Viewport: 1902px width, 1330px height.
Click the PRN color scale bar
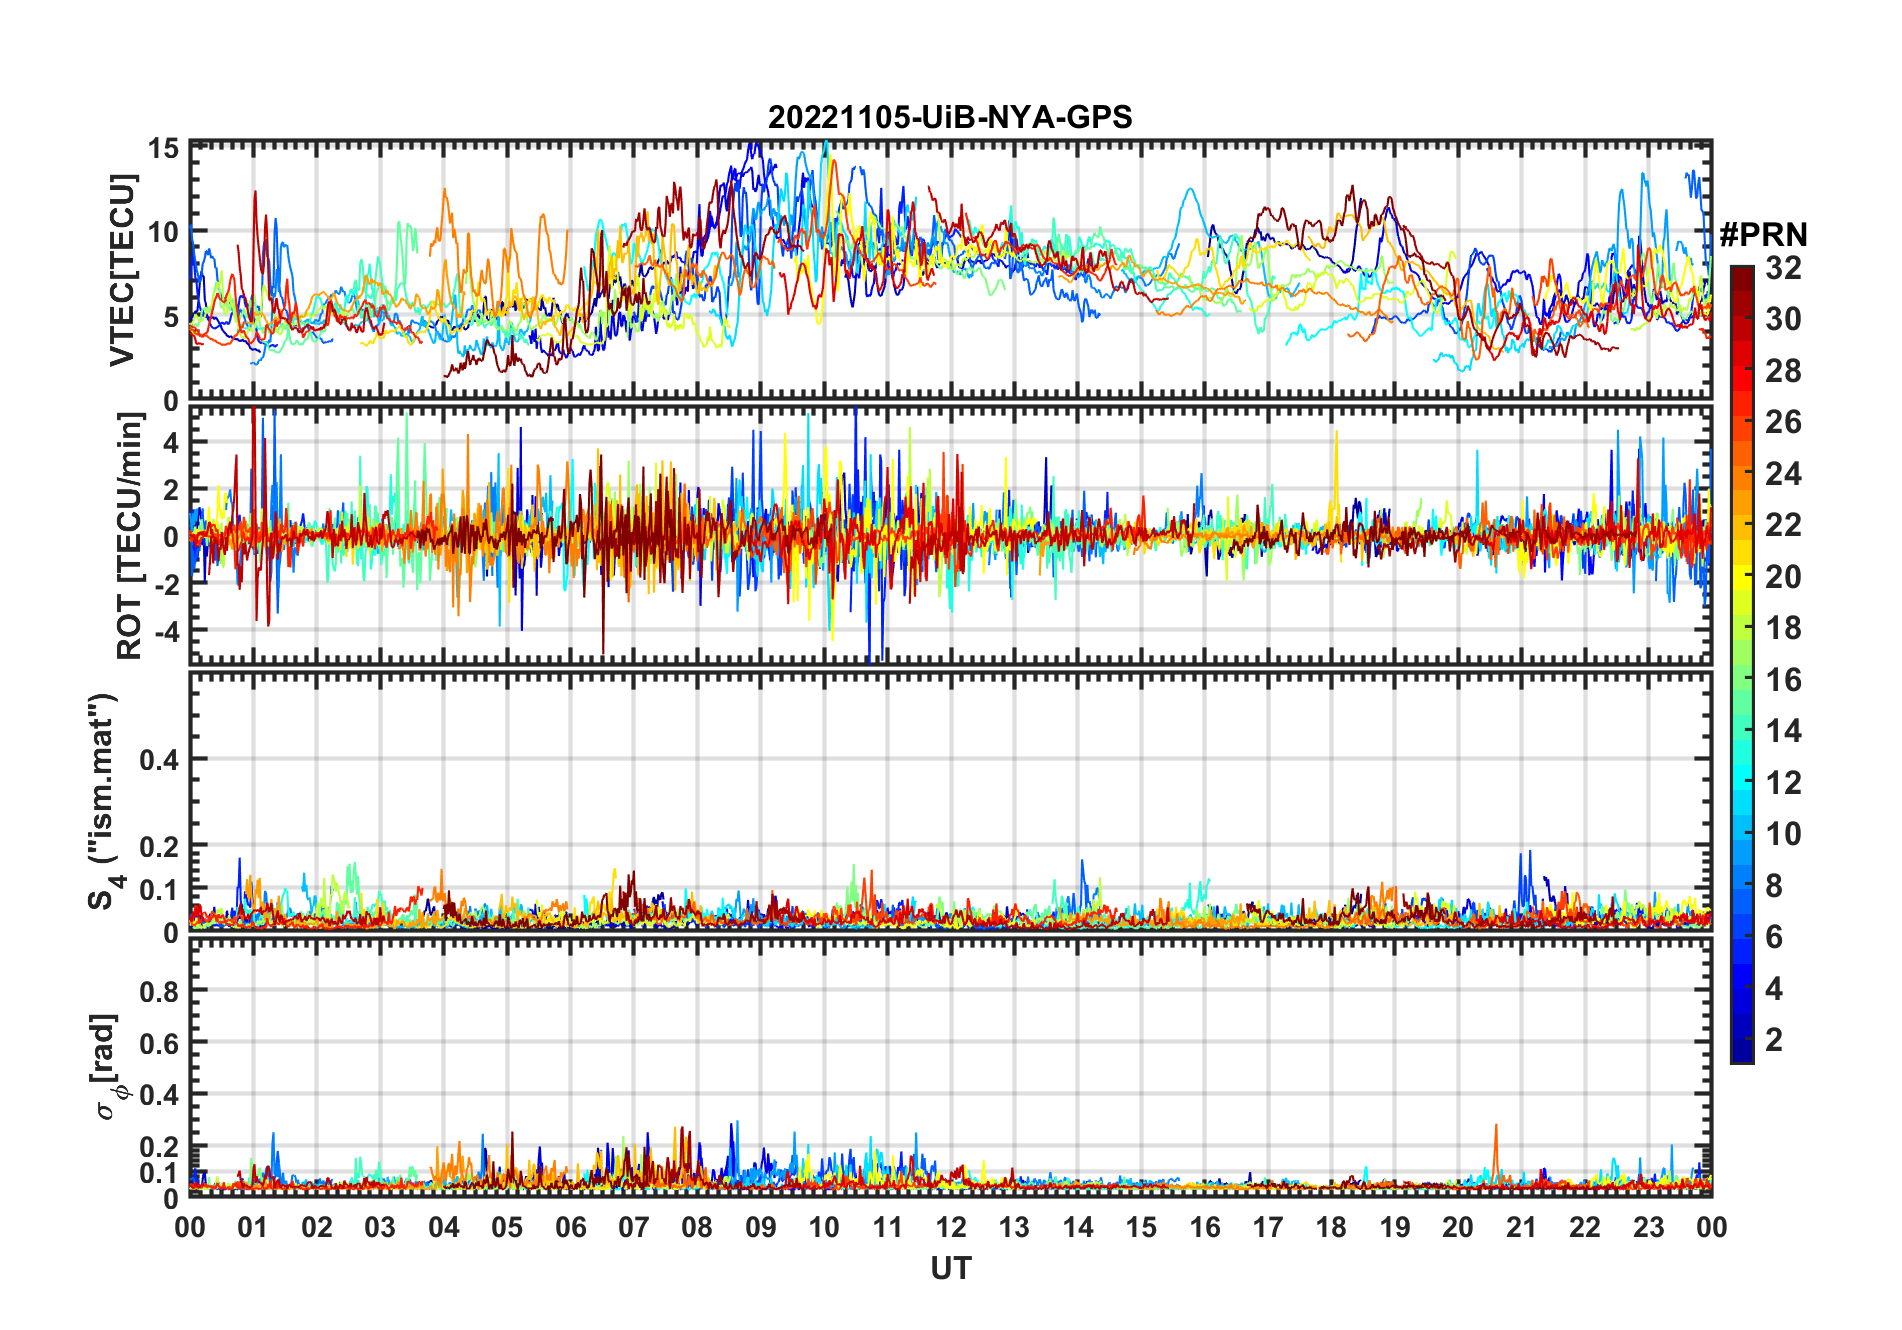[x=1742, y=664]
